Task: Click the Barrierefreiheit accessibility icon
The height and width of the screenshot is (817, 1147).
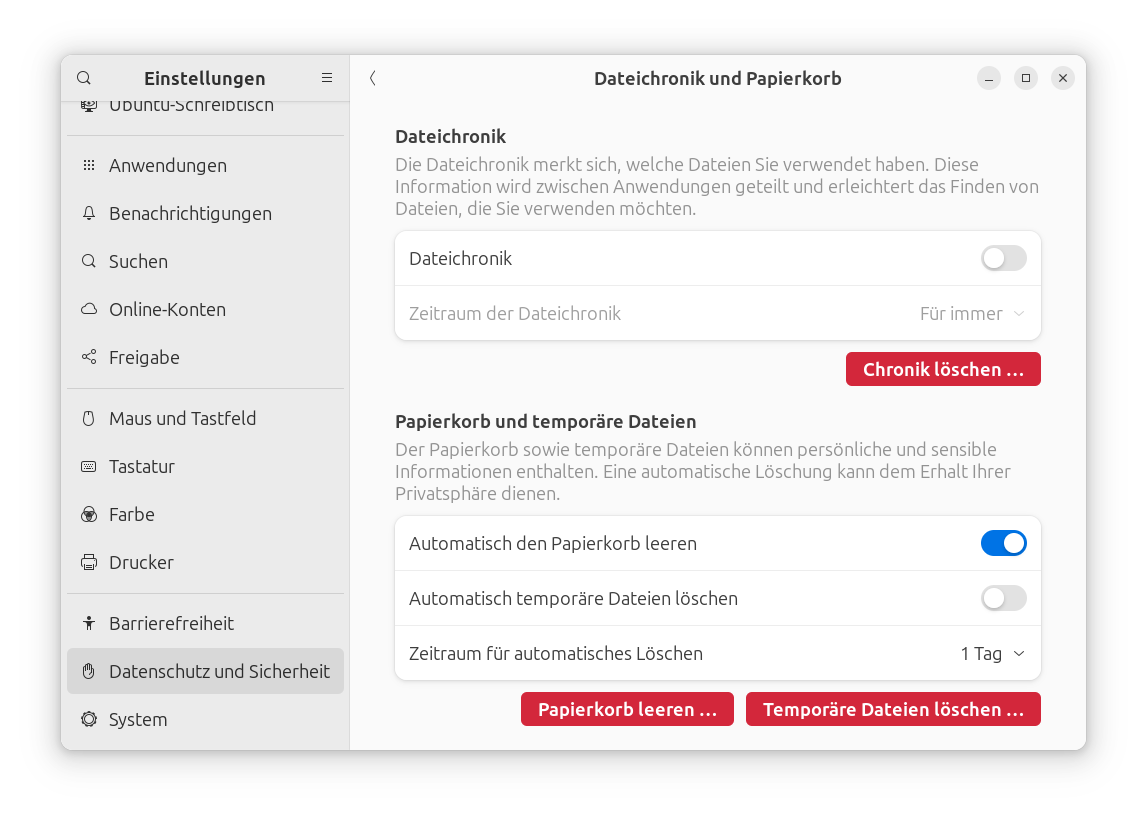Action: tap(89, 623)
